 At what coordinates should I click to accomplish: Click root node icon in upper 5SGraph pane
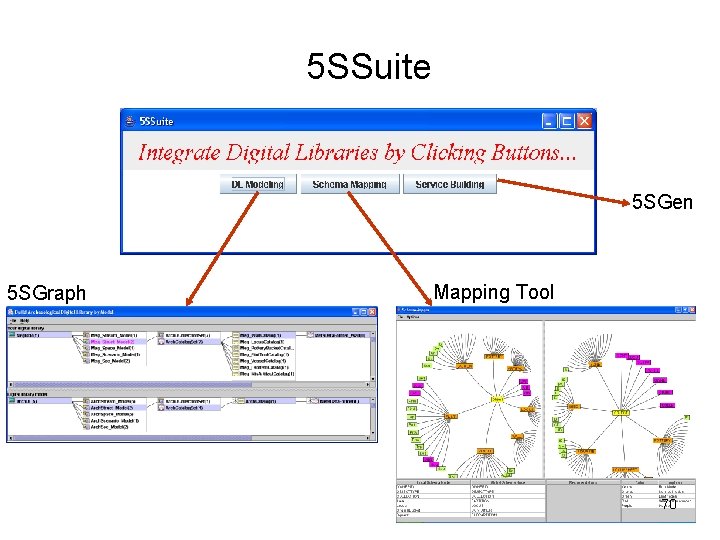(11, 335)
